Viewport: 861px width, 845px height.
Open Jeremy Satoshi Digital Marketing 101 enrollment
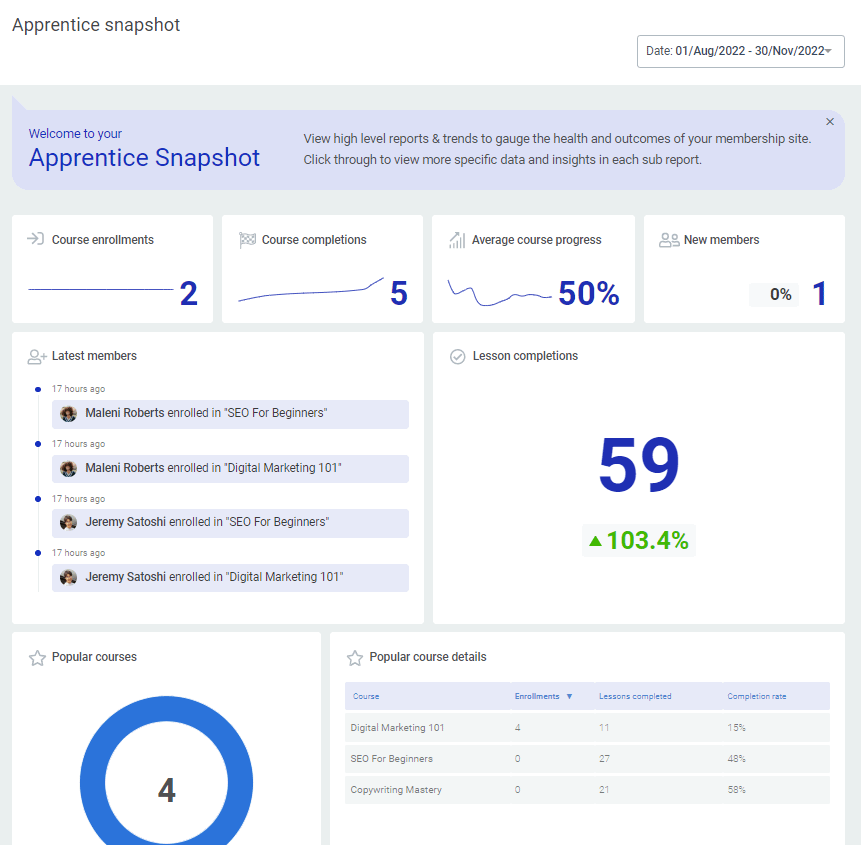230,578
